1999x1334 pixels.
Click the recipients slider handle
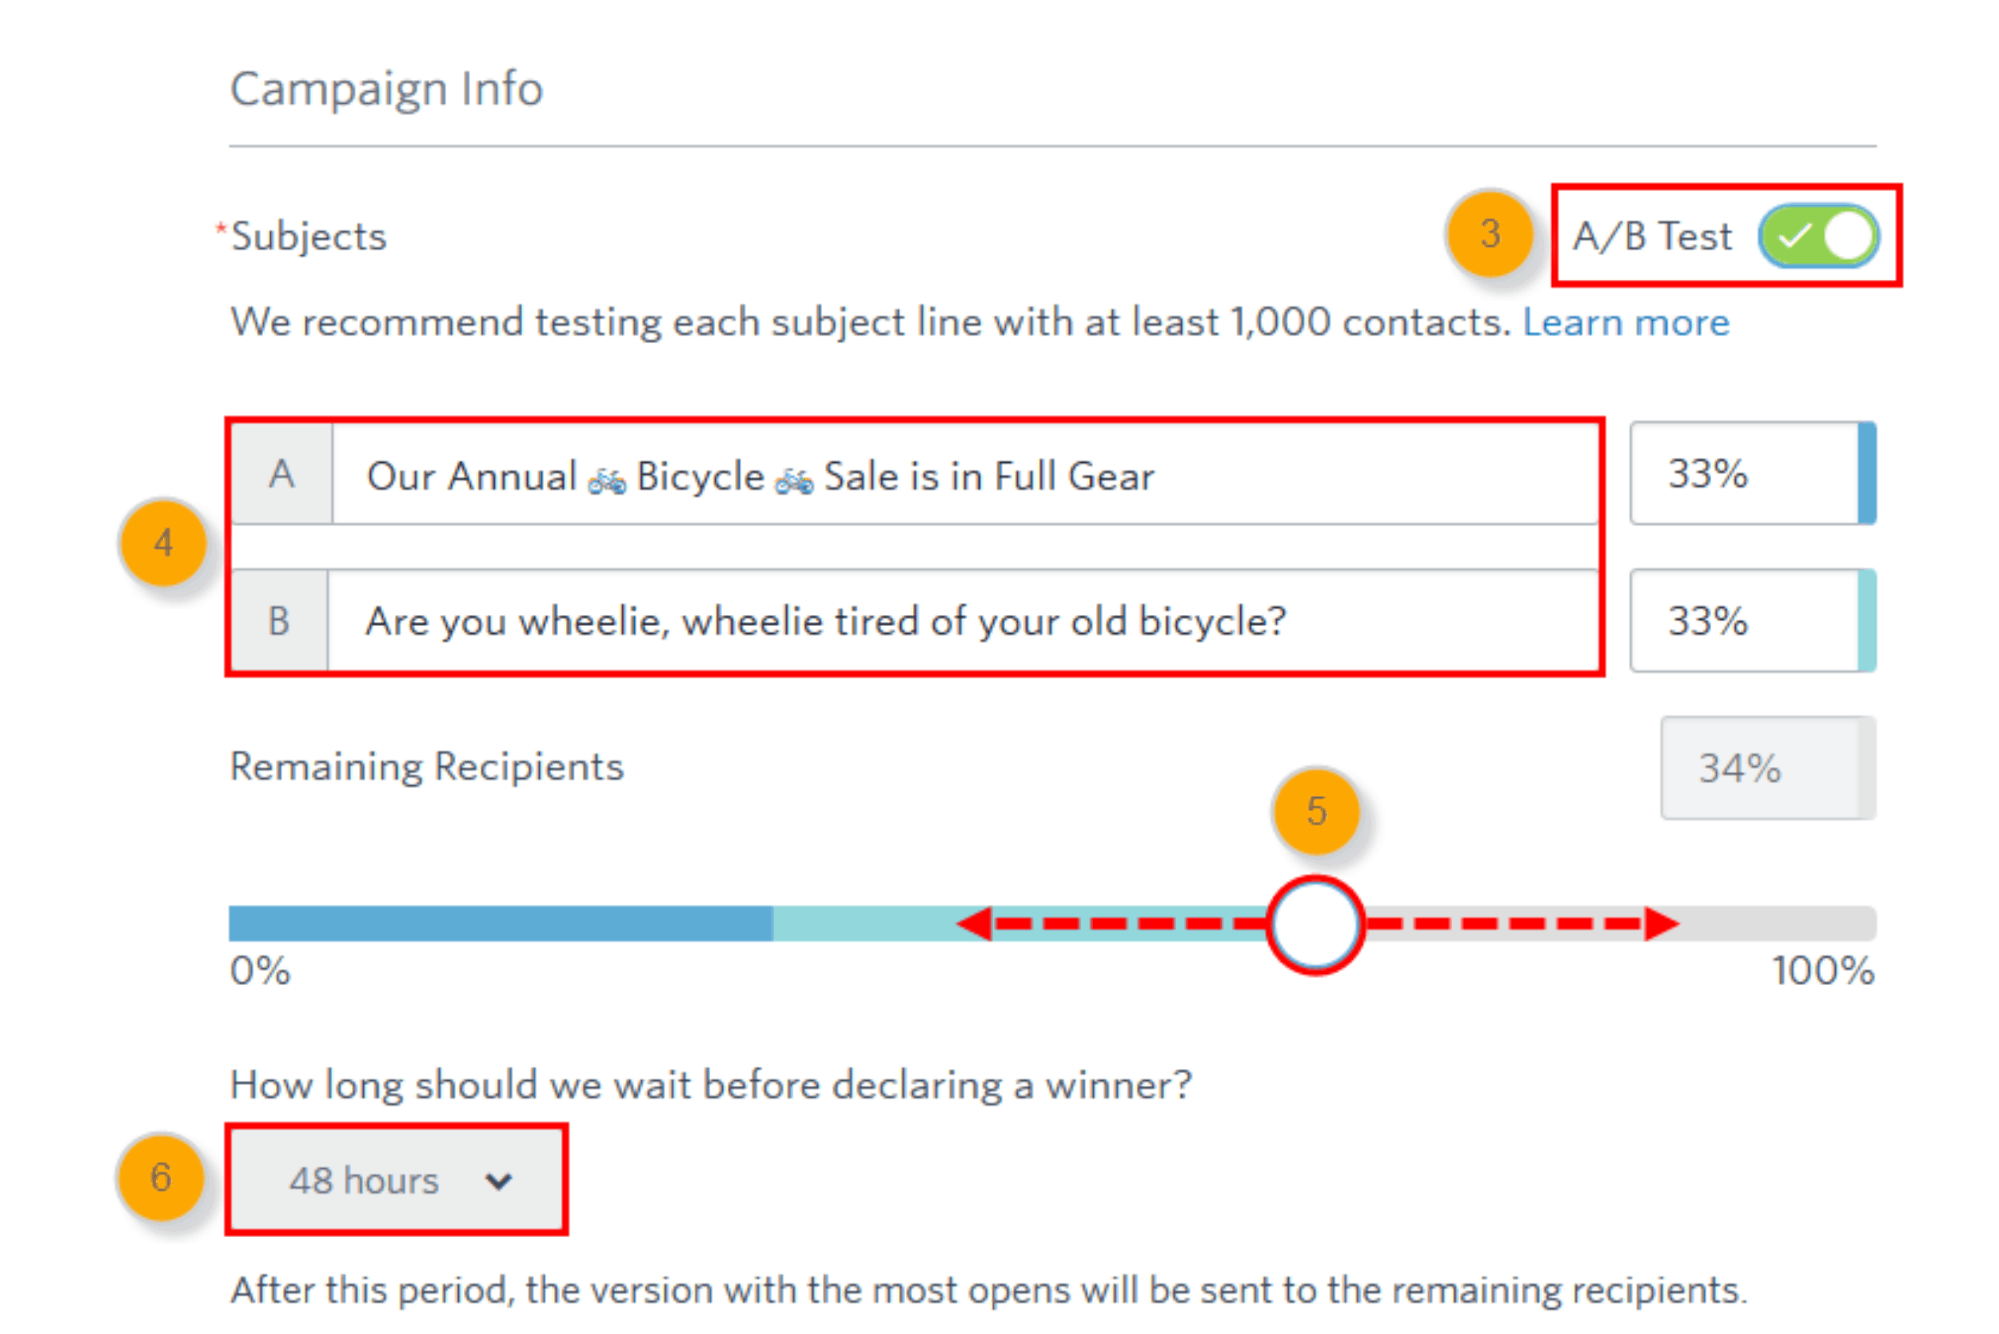(x=1315, y=924)
